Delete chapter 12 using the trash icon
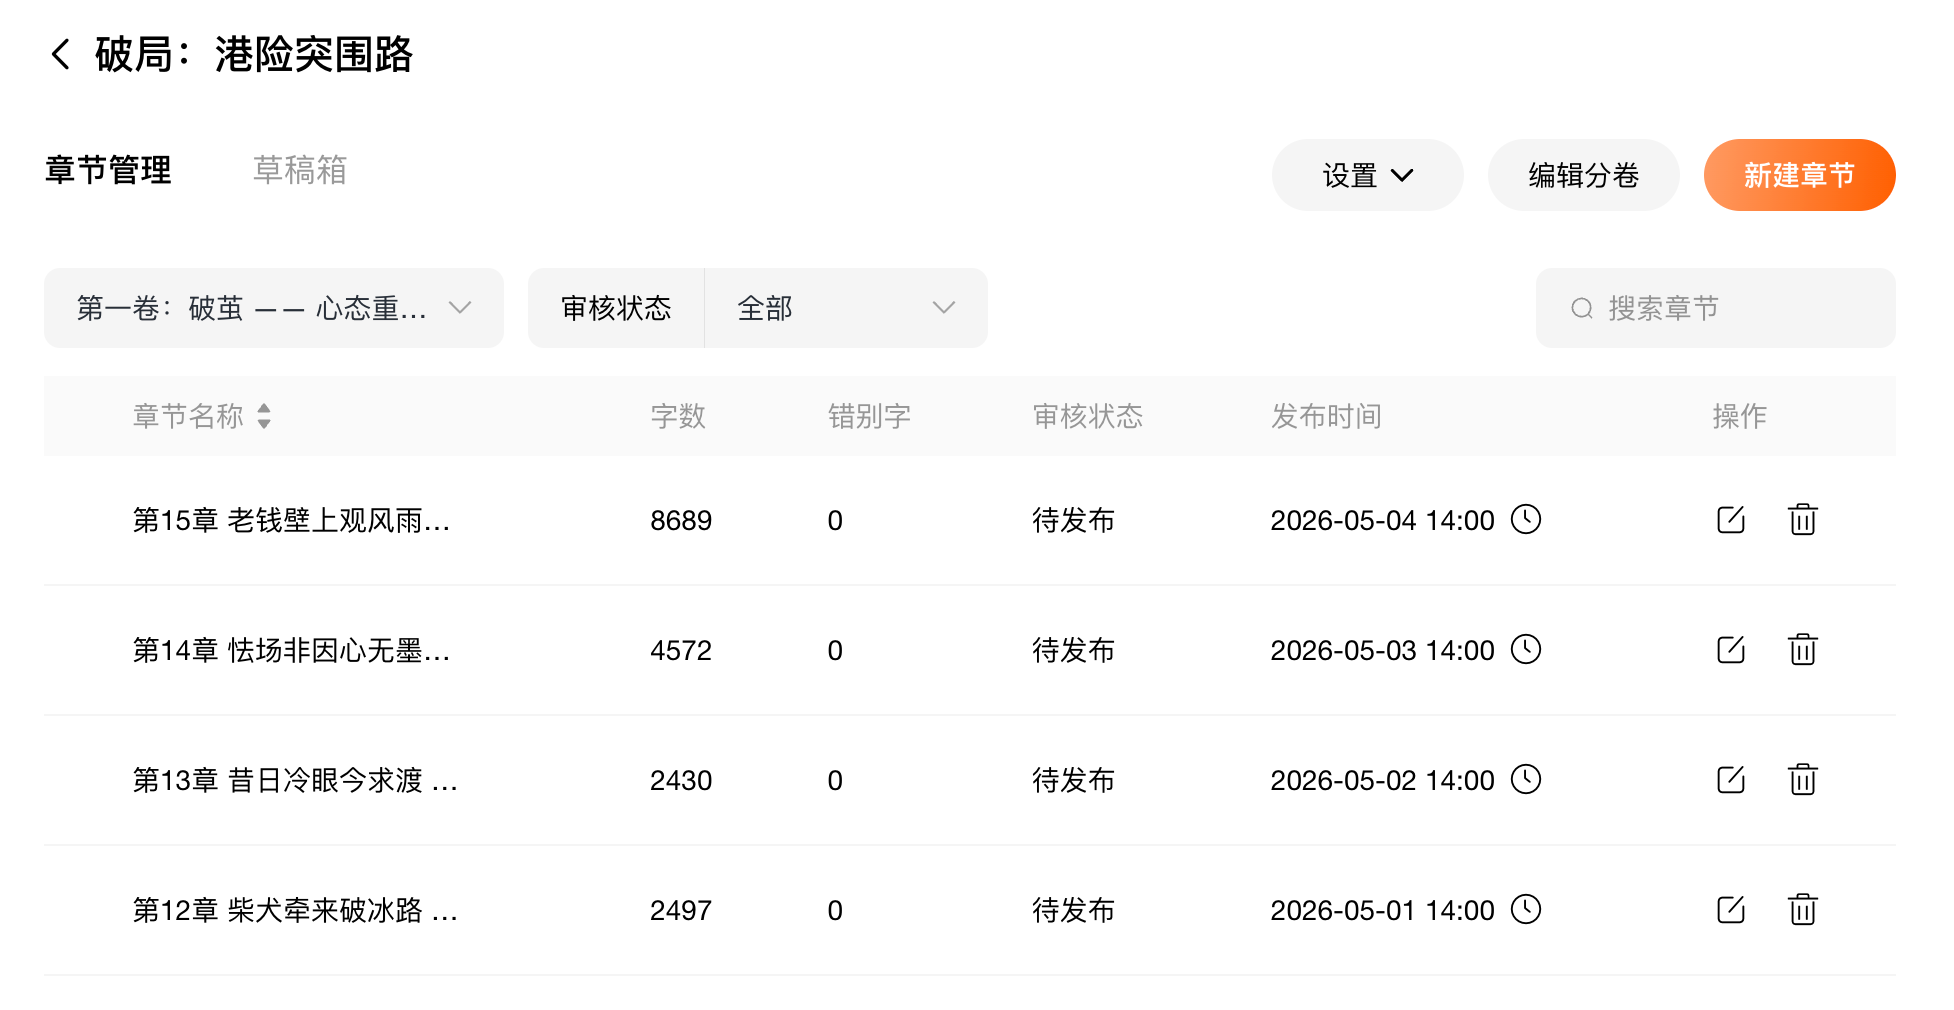Image resolution: width=1954 pixels, height=1010 pixels. pyautogui.click(x=1802, y=910)
